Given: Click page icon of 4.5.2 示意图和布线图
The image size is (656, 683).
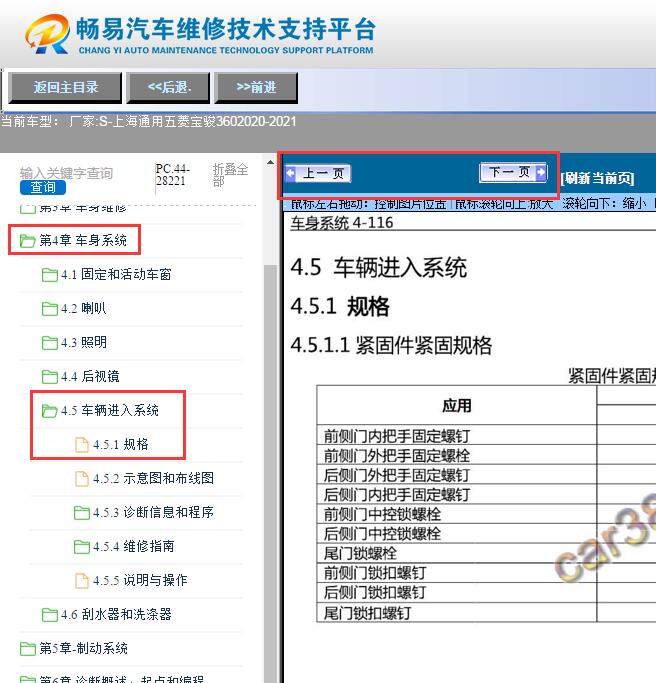Looking at the screenshot, I should [82, 479].
